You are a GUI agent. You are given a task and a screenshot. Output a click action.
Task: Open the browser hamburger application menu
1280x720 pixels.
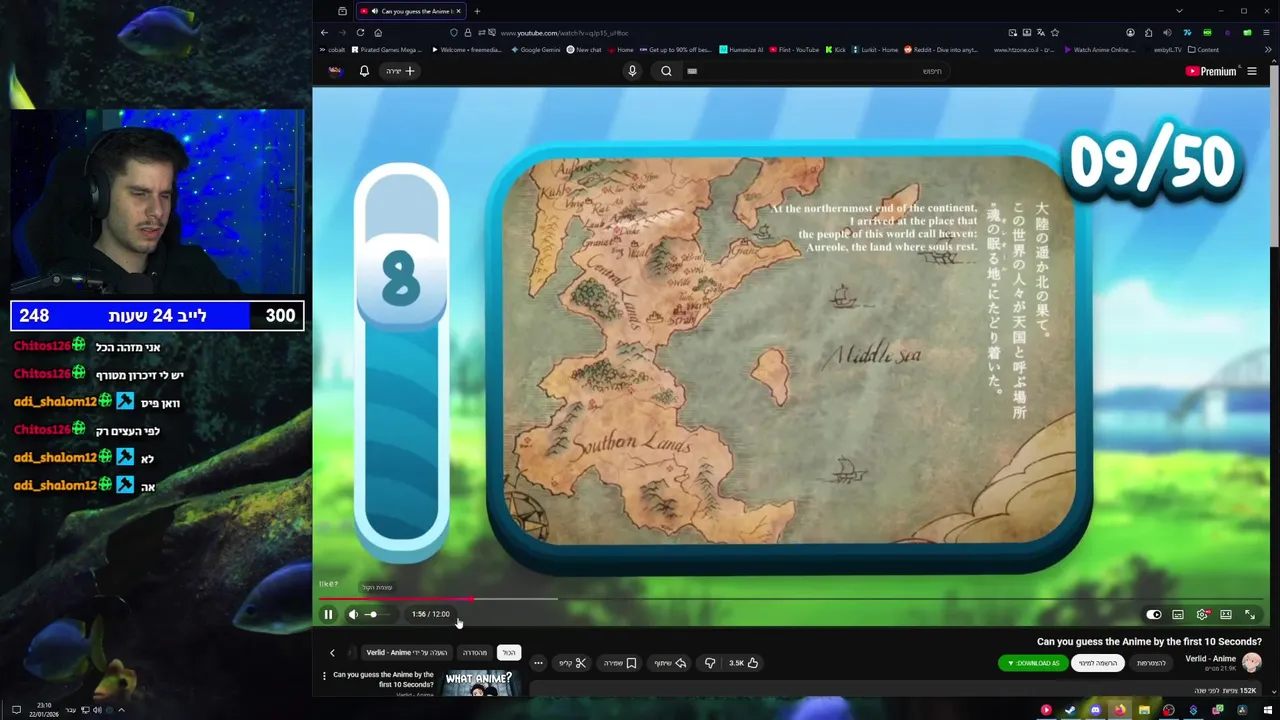pos(1266,32)
